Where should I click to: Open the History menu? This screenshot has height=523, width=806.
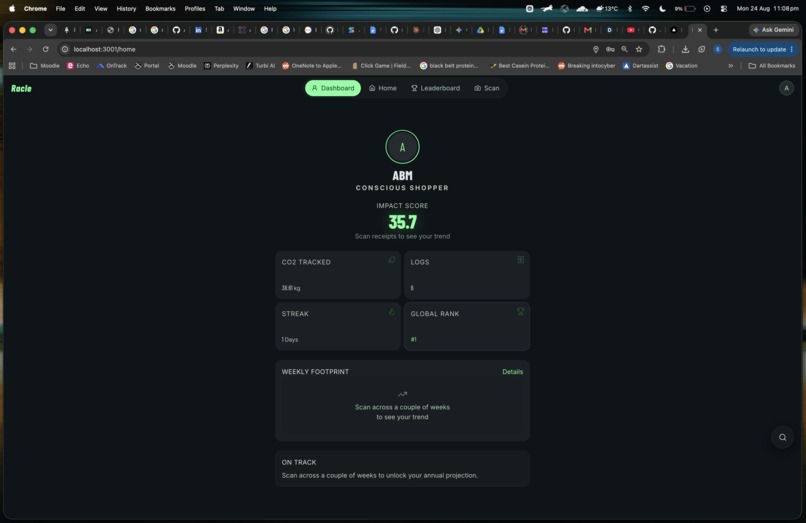(x=126, y=9)
